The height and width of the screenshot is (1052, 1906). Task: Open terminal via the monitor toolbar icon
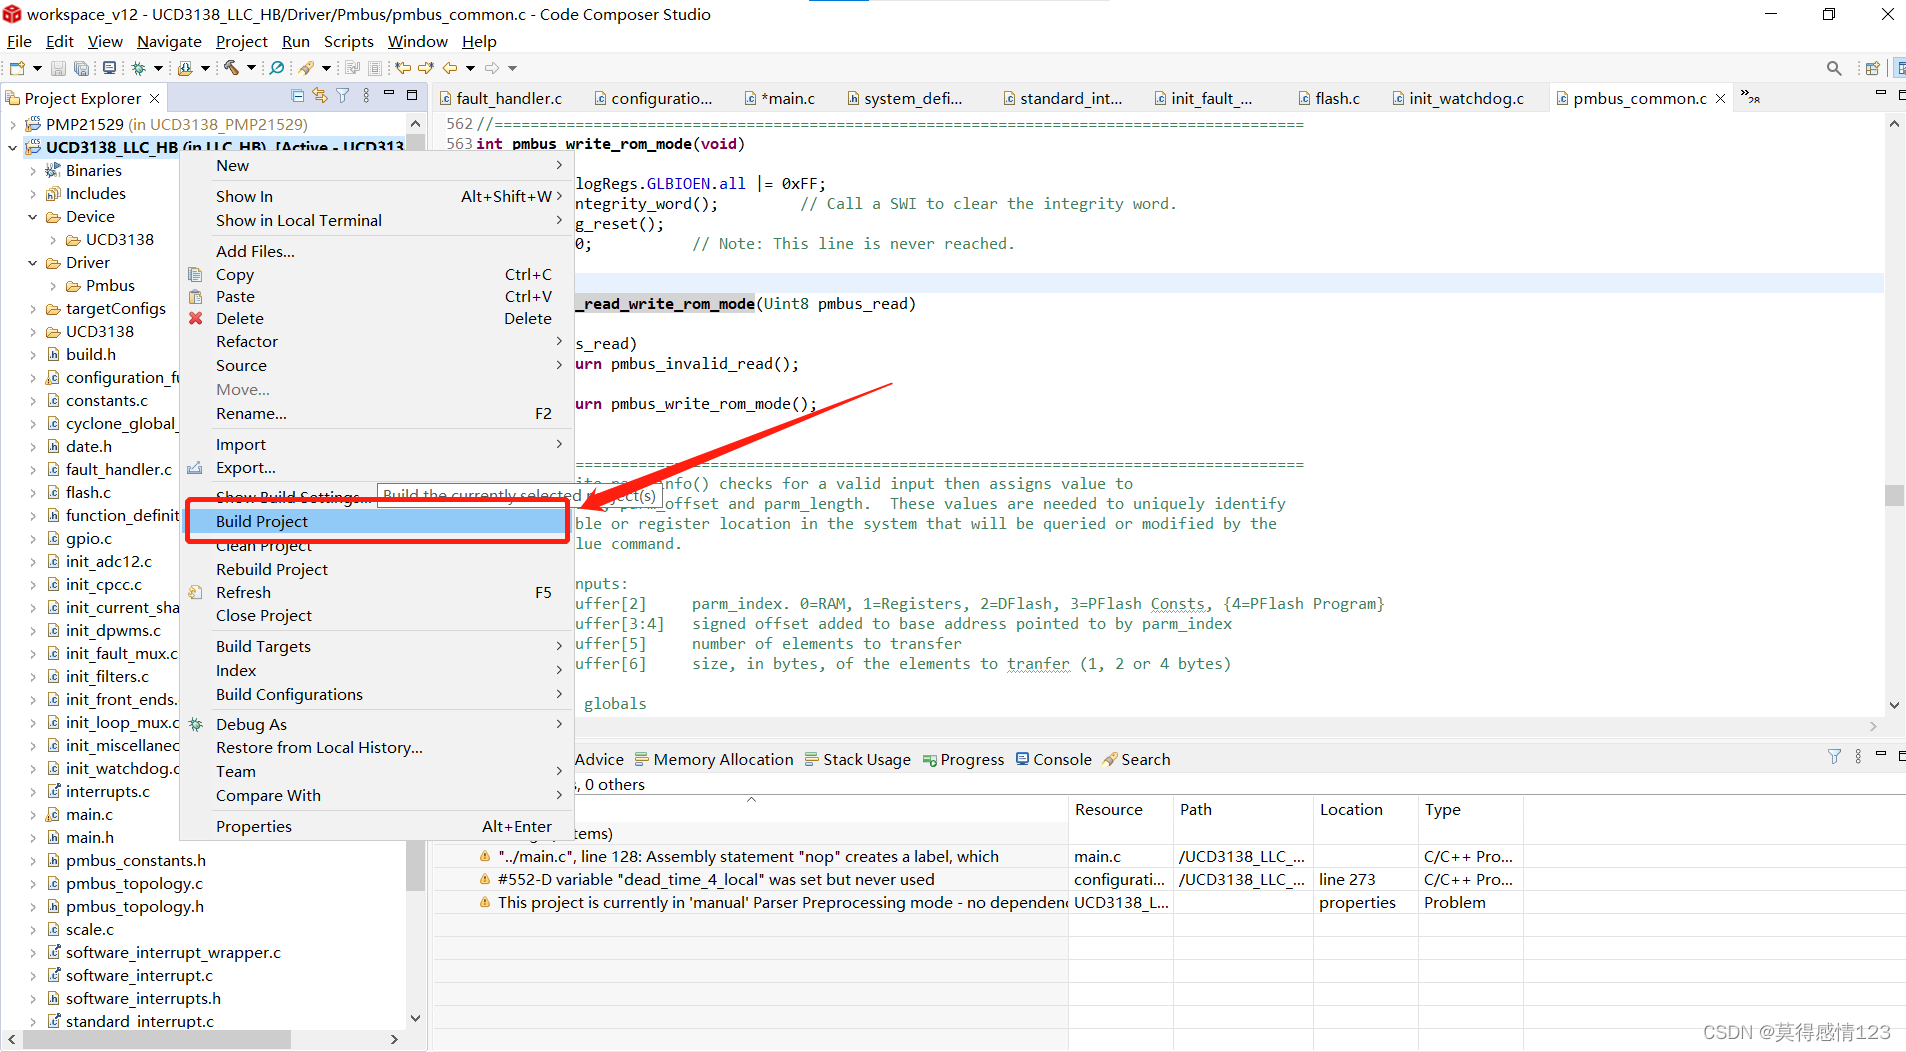coord(109,68)
